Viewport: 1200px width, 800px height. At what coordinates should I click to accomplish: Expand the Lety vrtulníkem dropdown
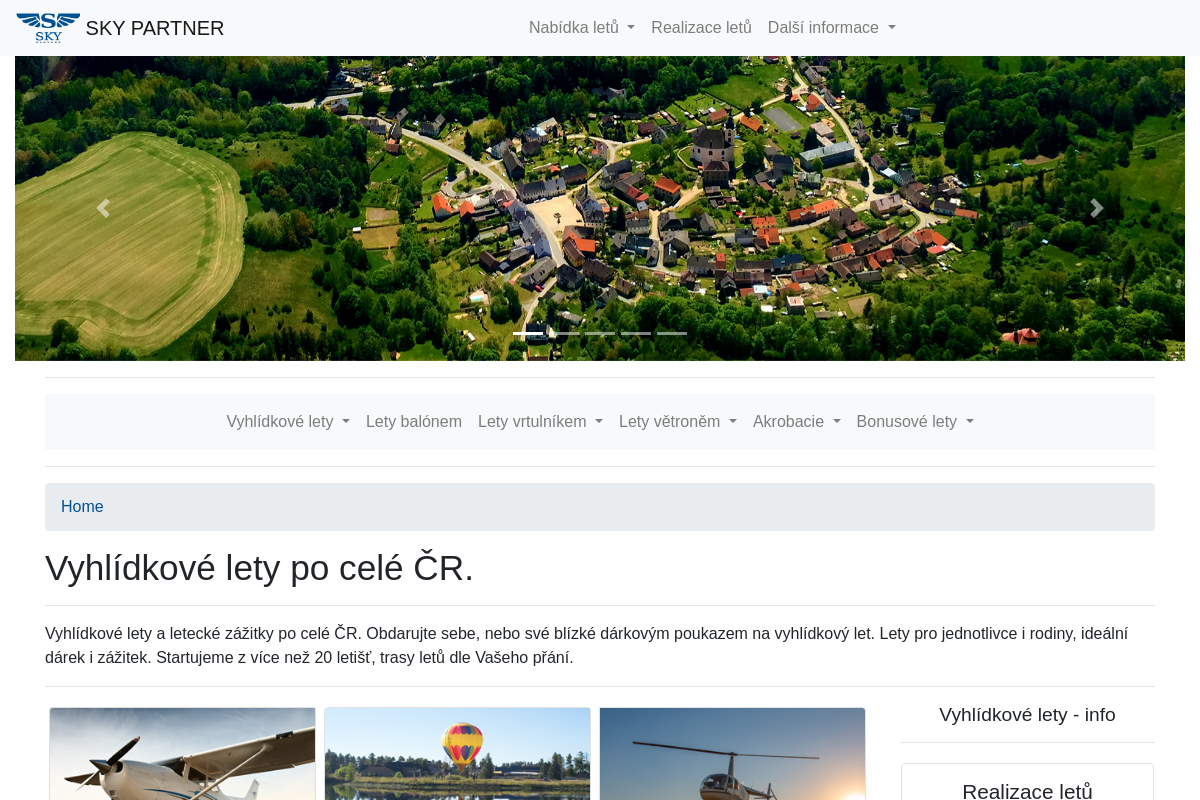540,421
